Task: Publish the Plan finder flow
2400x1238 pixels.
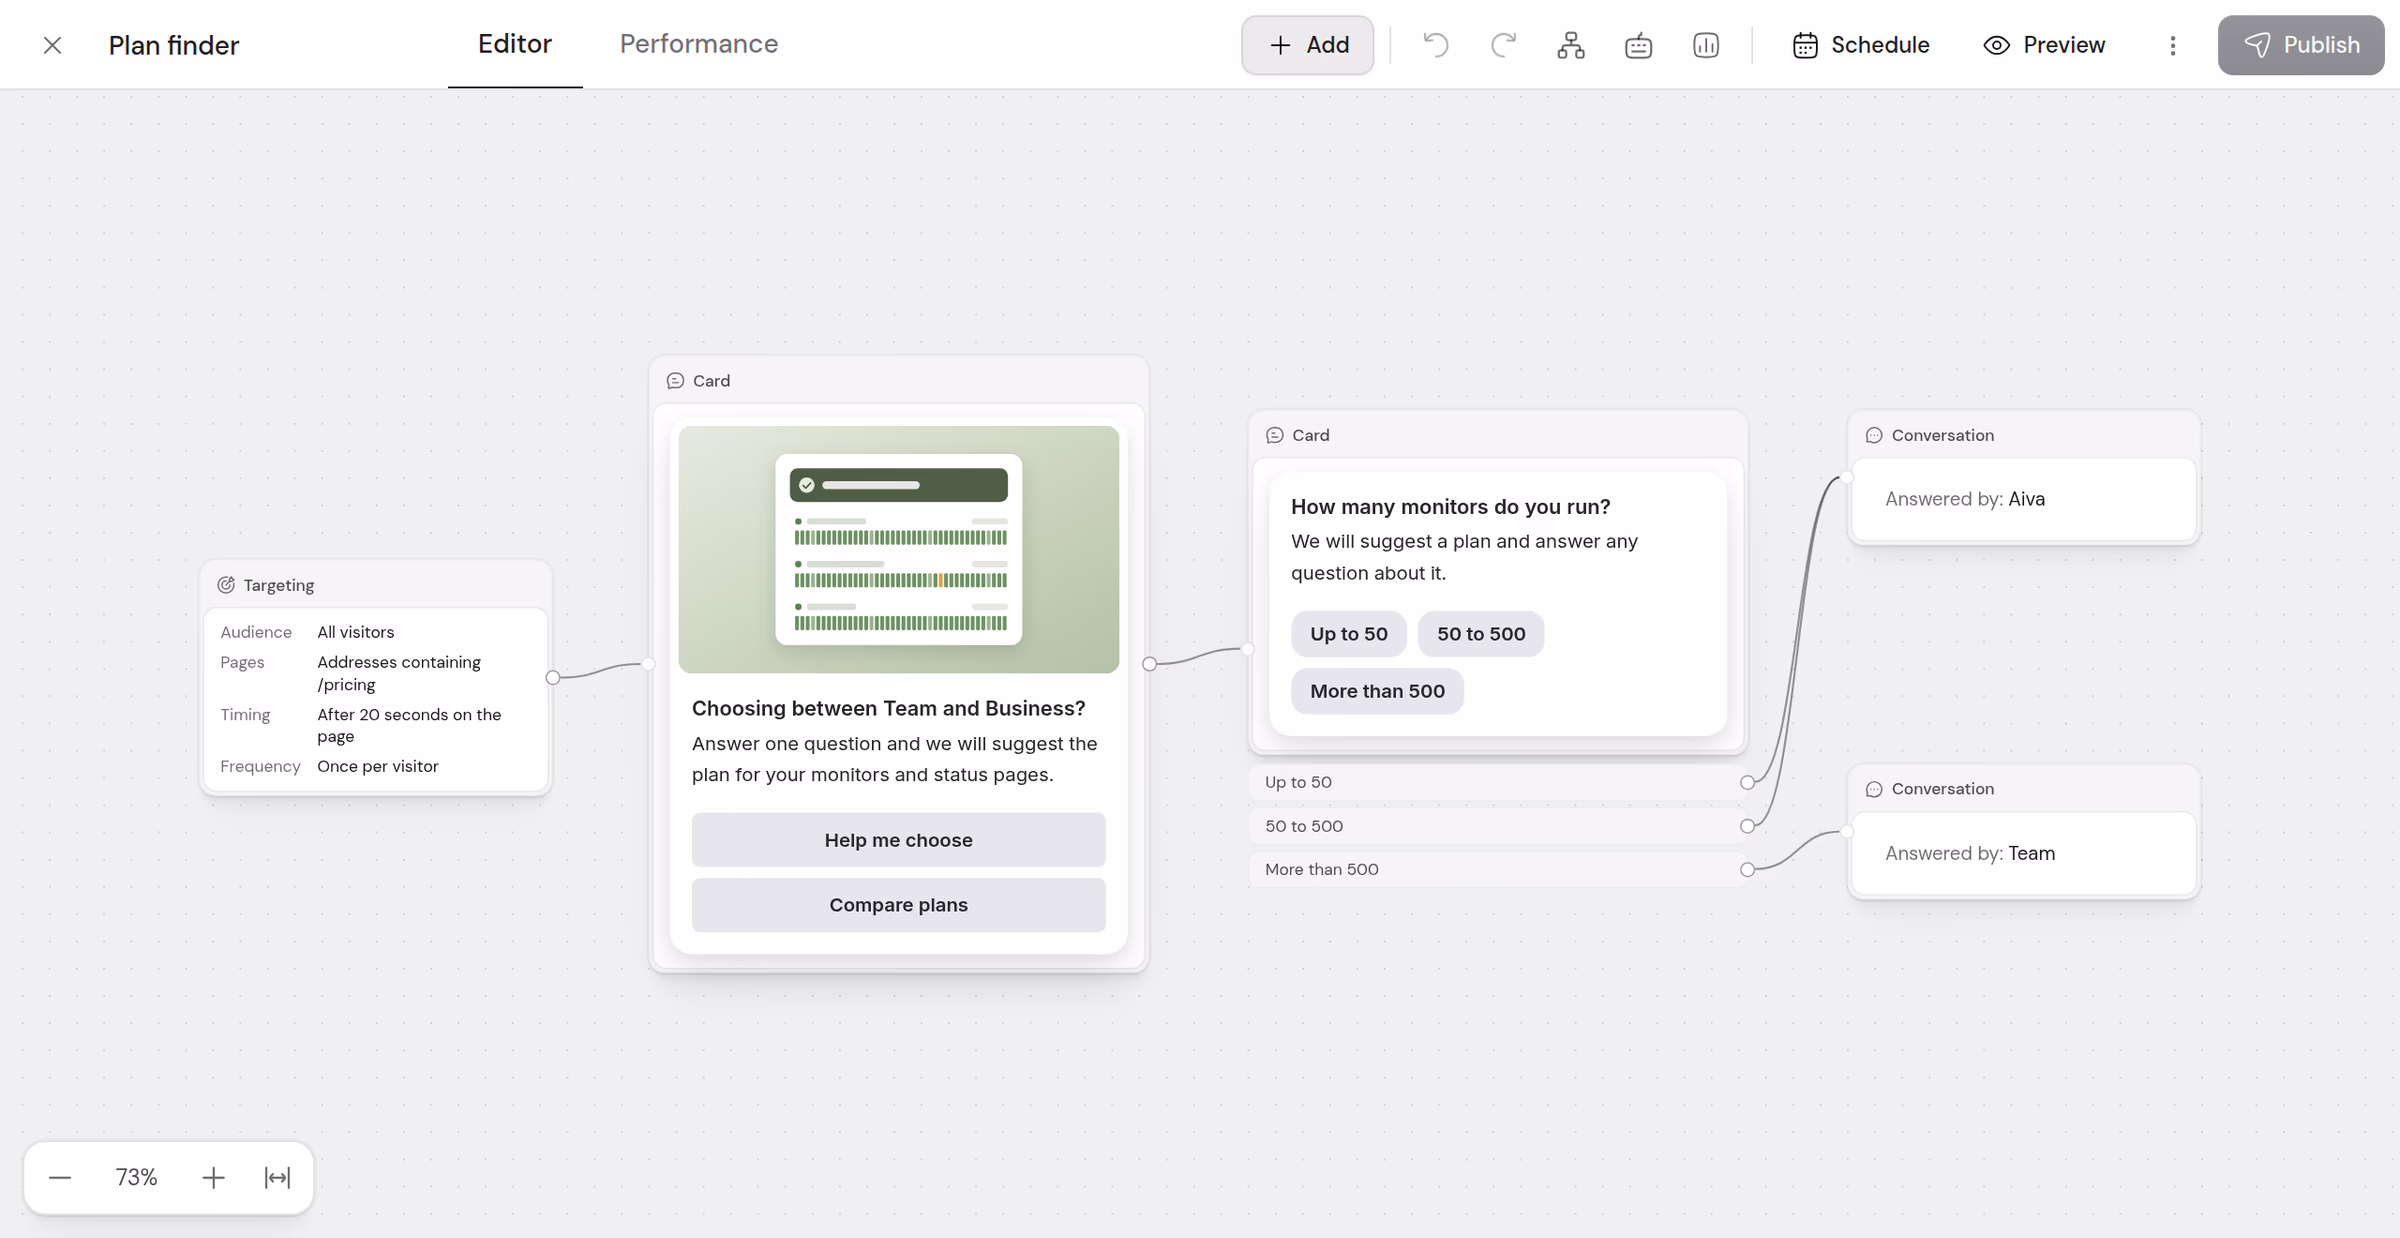Action: coord(2301,45)
